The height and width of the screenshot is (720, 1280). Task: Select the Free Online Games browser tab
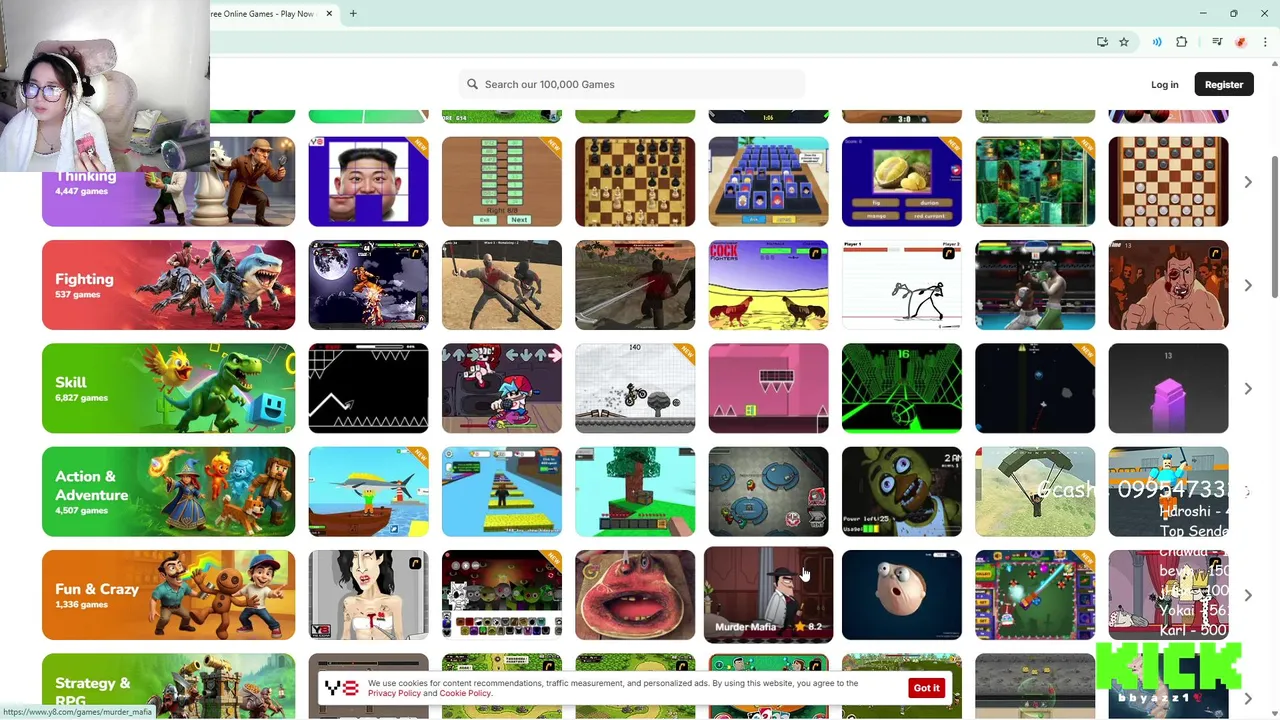click(270, 14)
